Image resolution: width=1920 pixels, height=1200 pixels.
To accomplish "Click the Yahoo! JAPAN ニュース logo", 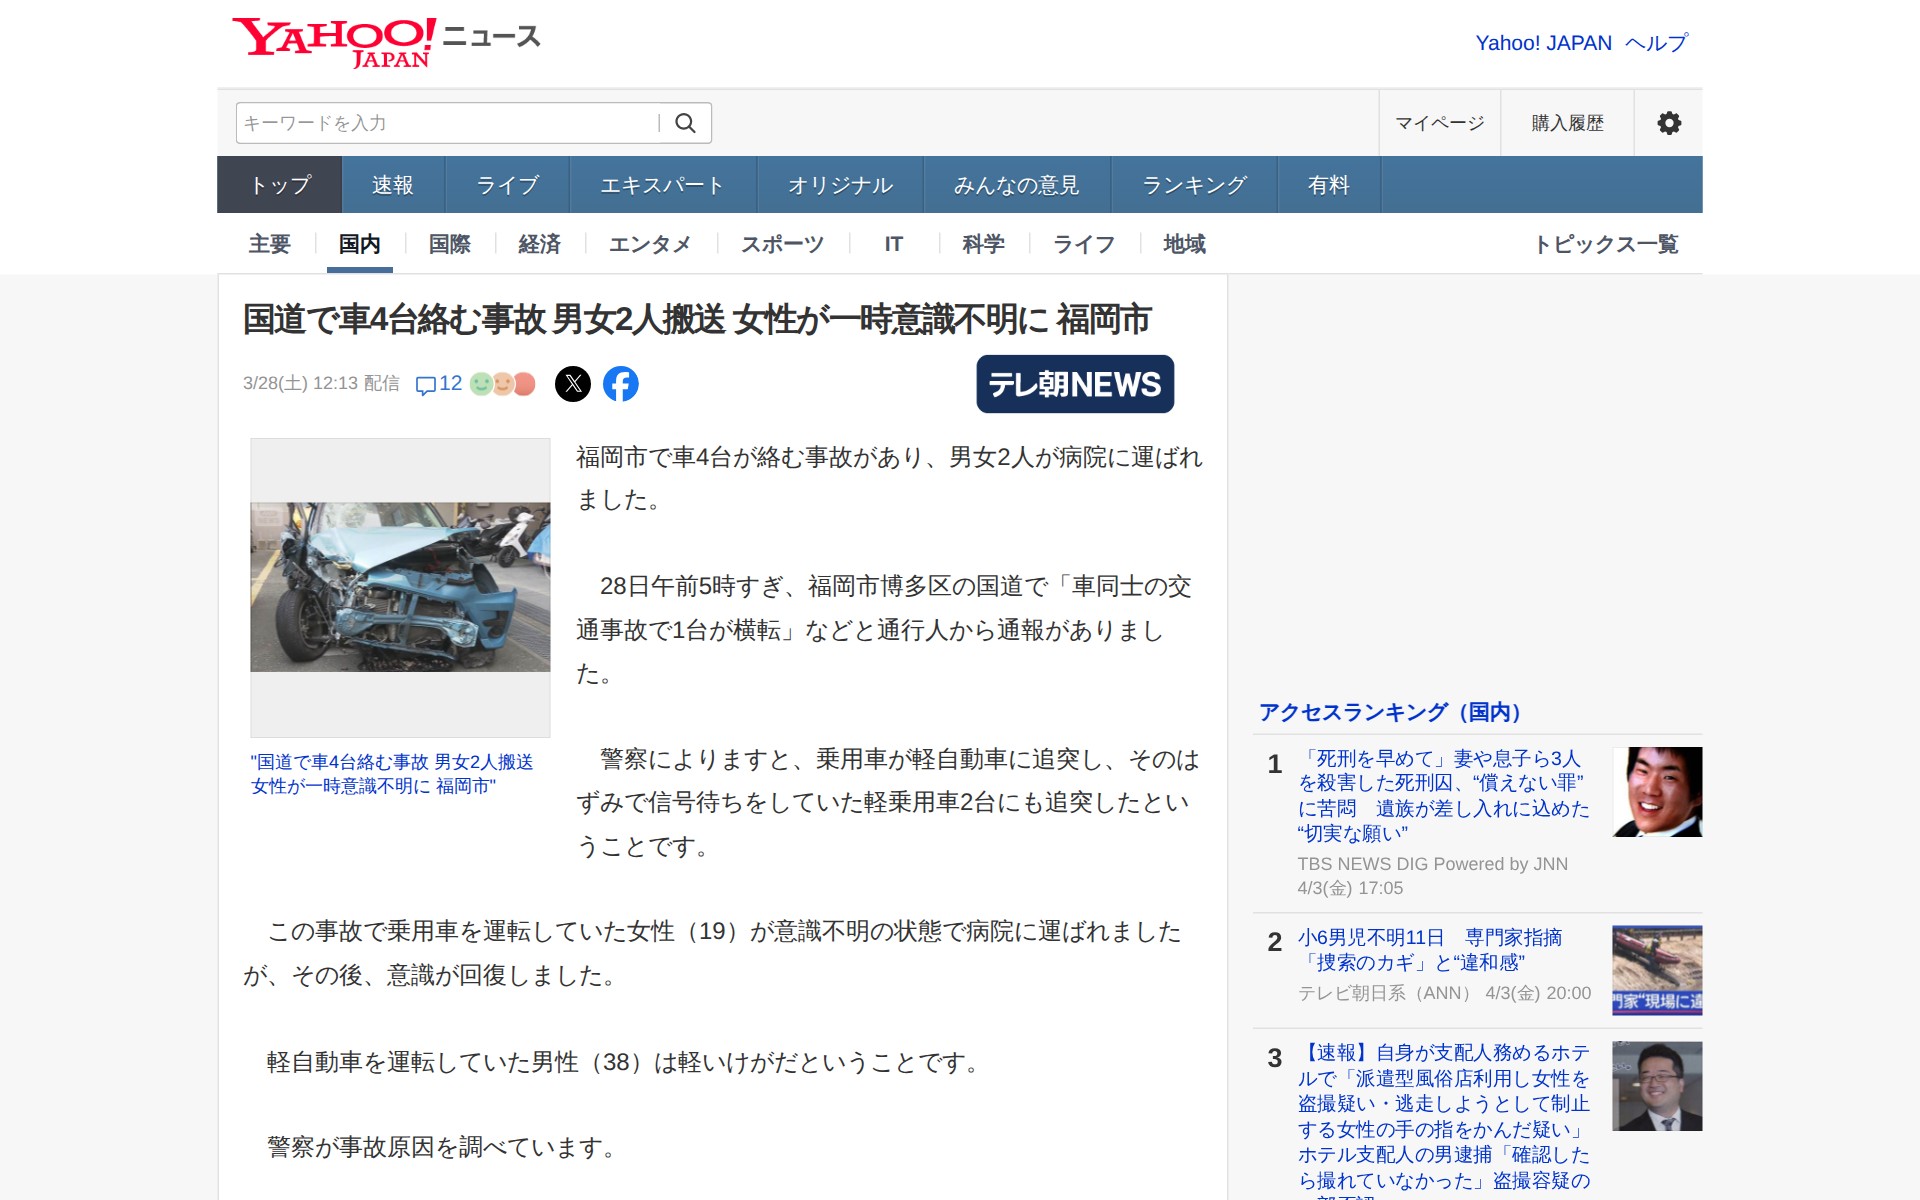I will [385, 39].
